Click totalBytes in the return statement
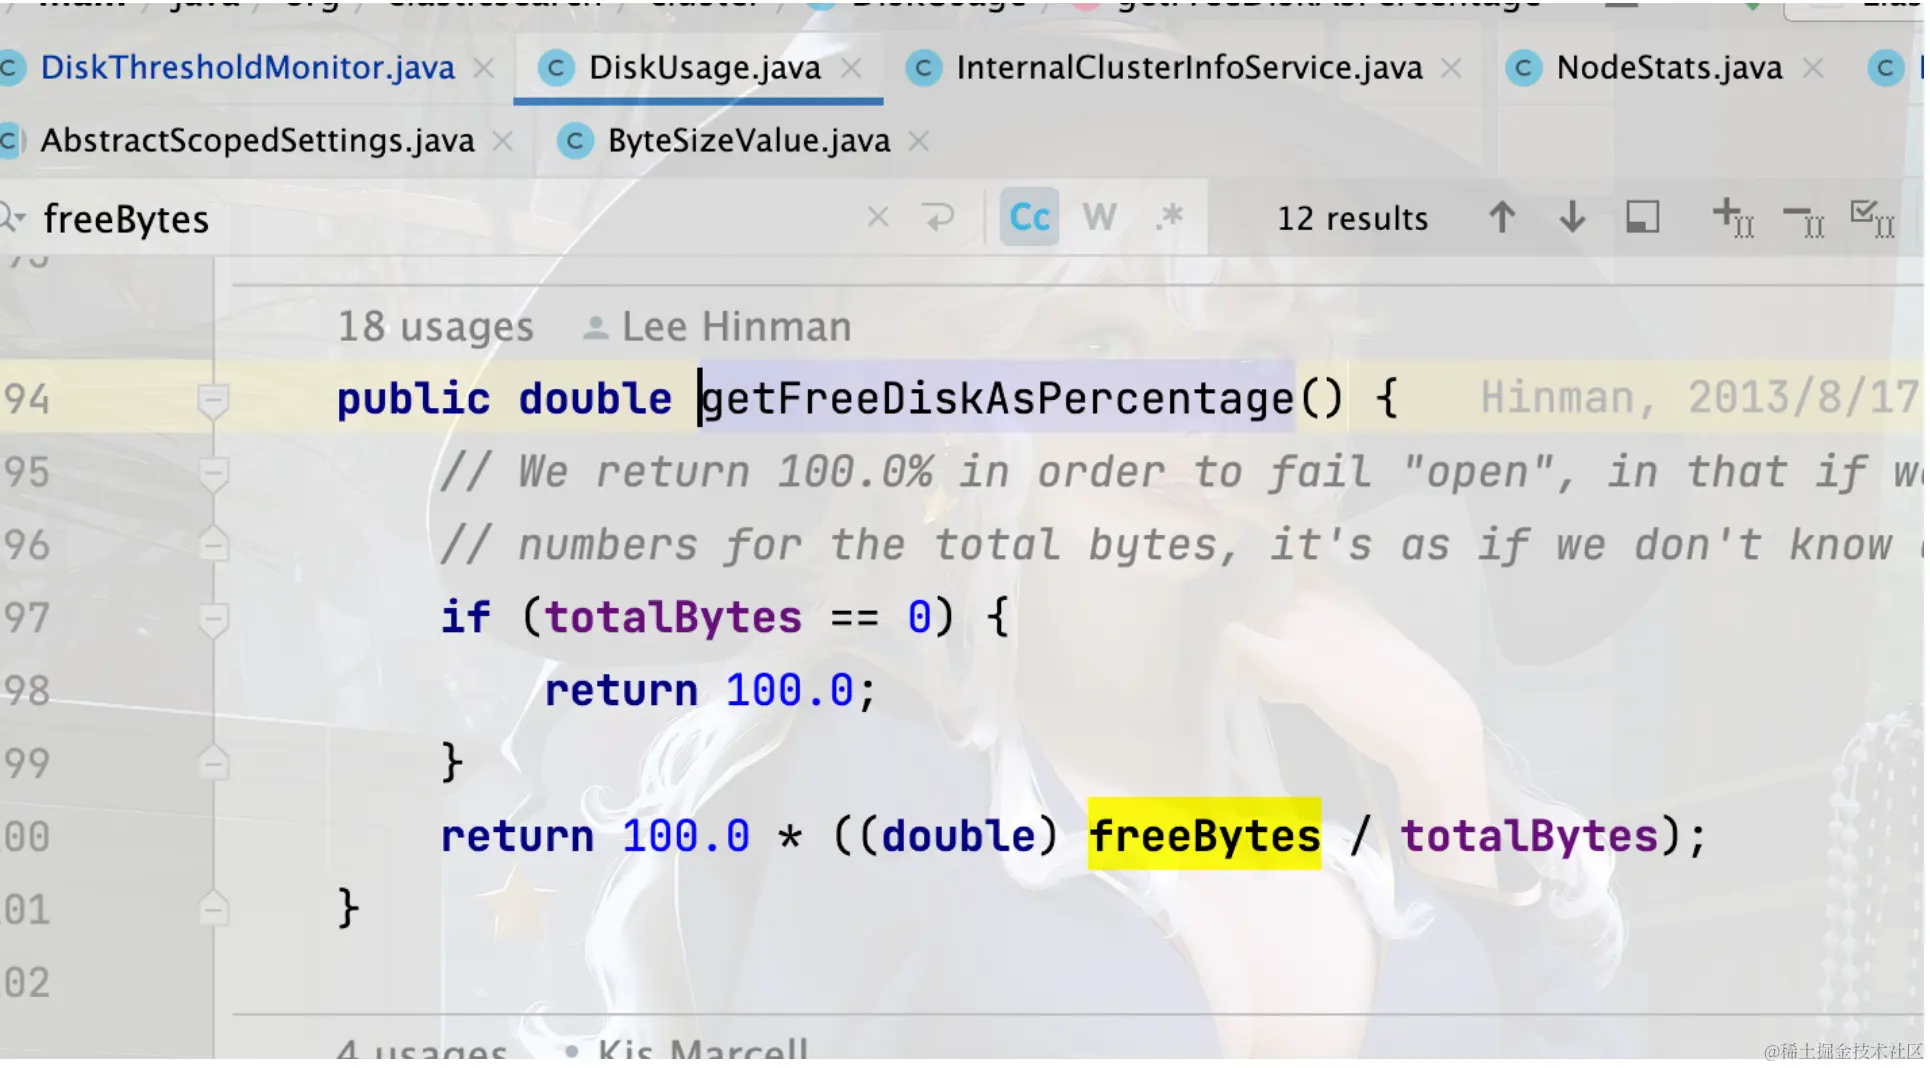The height and width of the screenshot is (1068, 1930). (1529, 836)
